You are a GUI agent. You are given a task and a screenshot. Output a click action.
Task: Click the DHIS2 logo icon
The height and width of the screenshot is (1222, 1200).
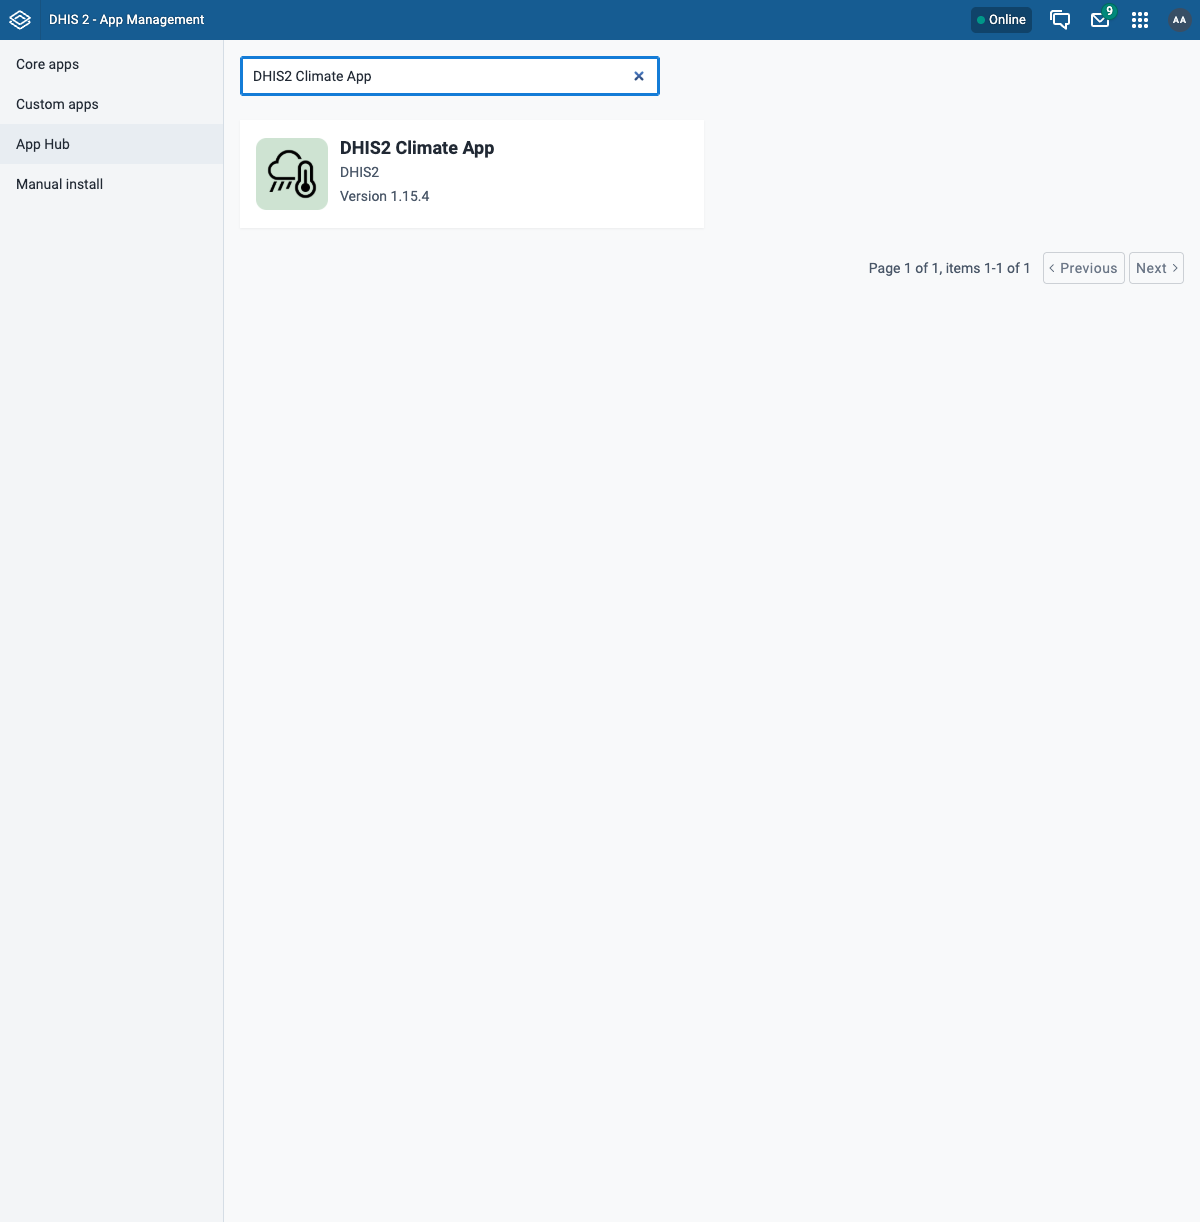tap(20, 20)
